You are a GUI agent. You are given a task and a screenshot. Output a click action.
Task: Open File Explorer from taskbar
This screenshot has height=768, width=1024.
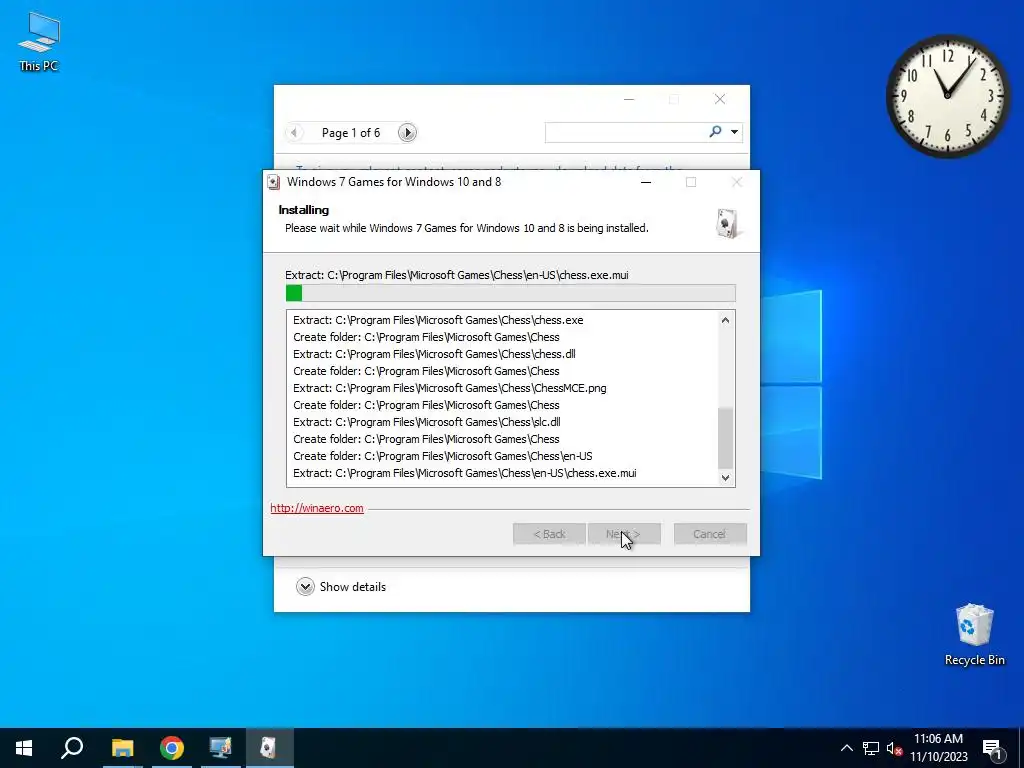(122, 748)
